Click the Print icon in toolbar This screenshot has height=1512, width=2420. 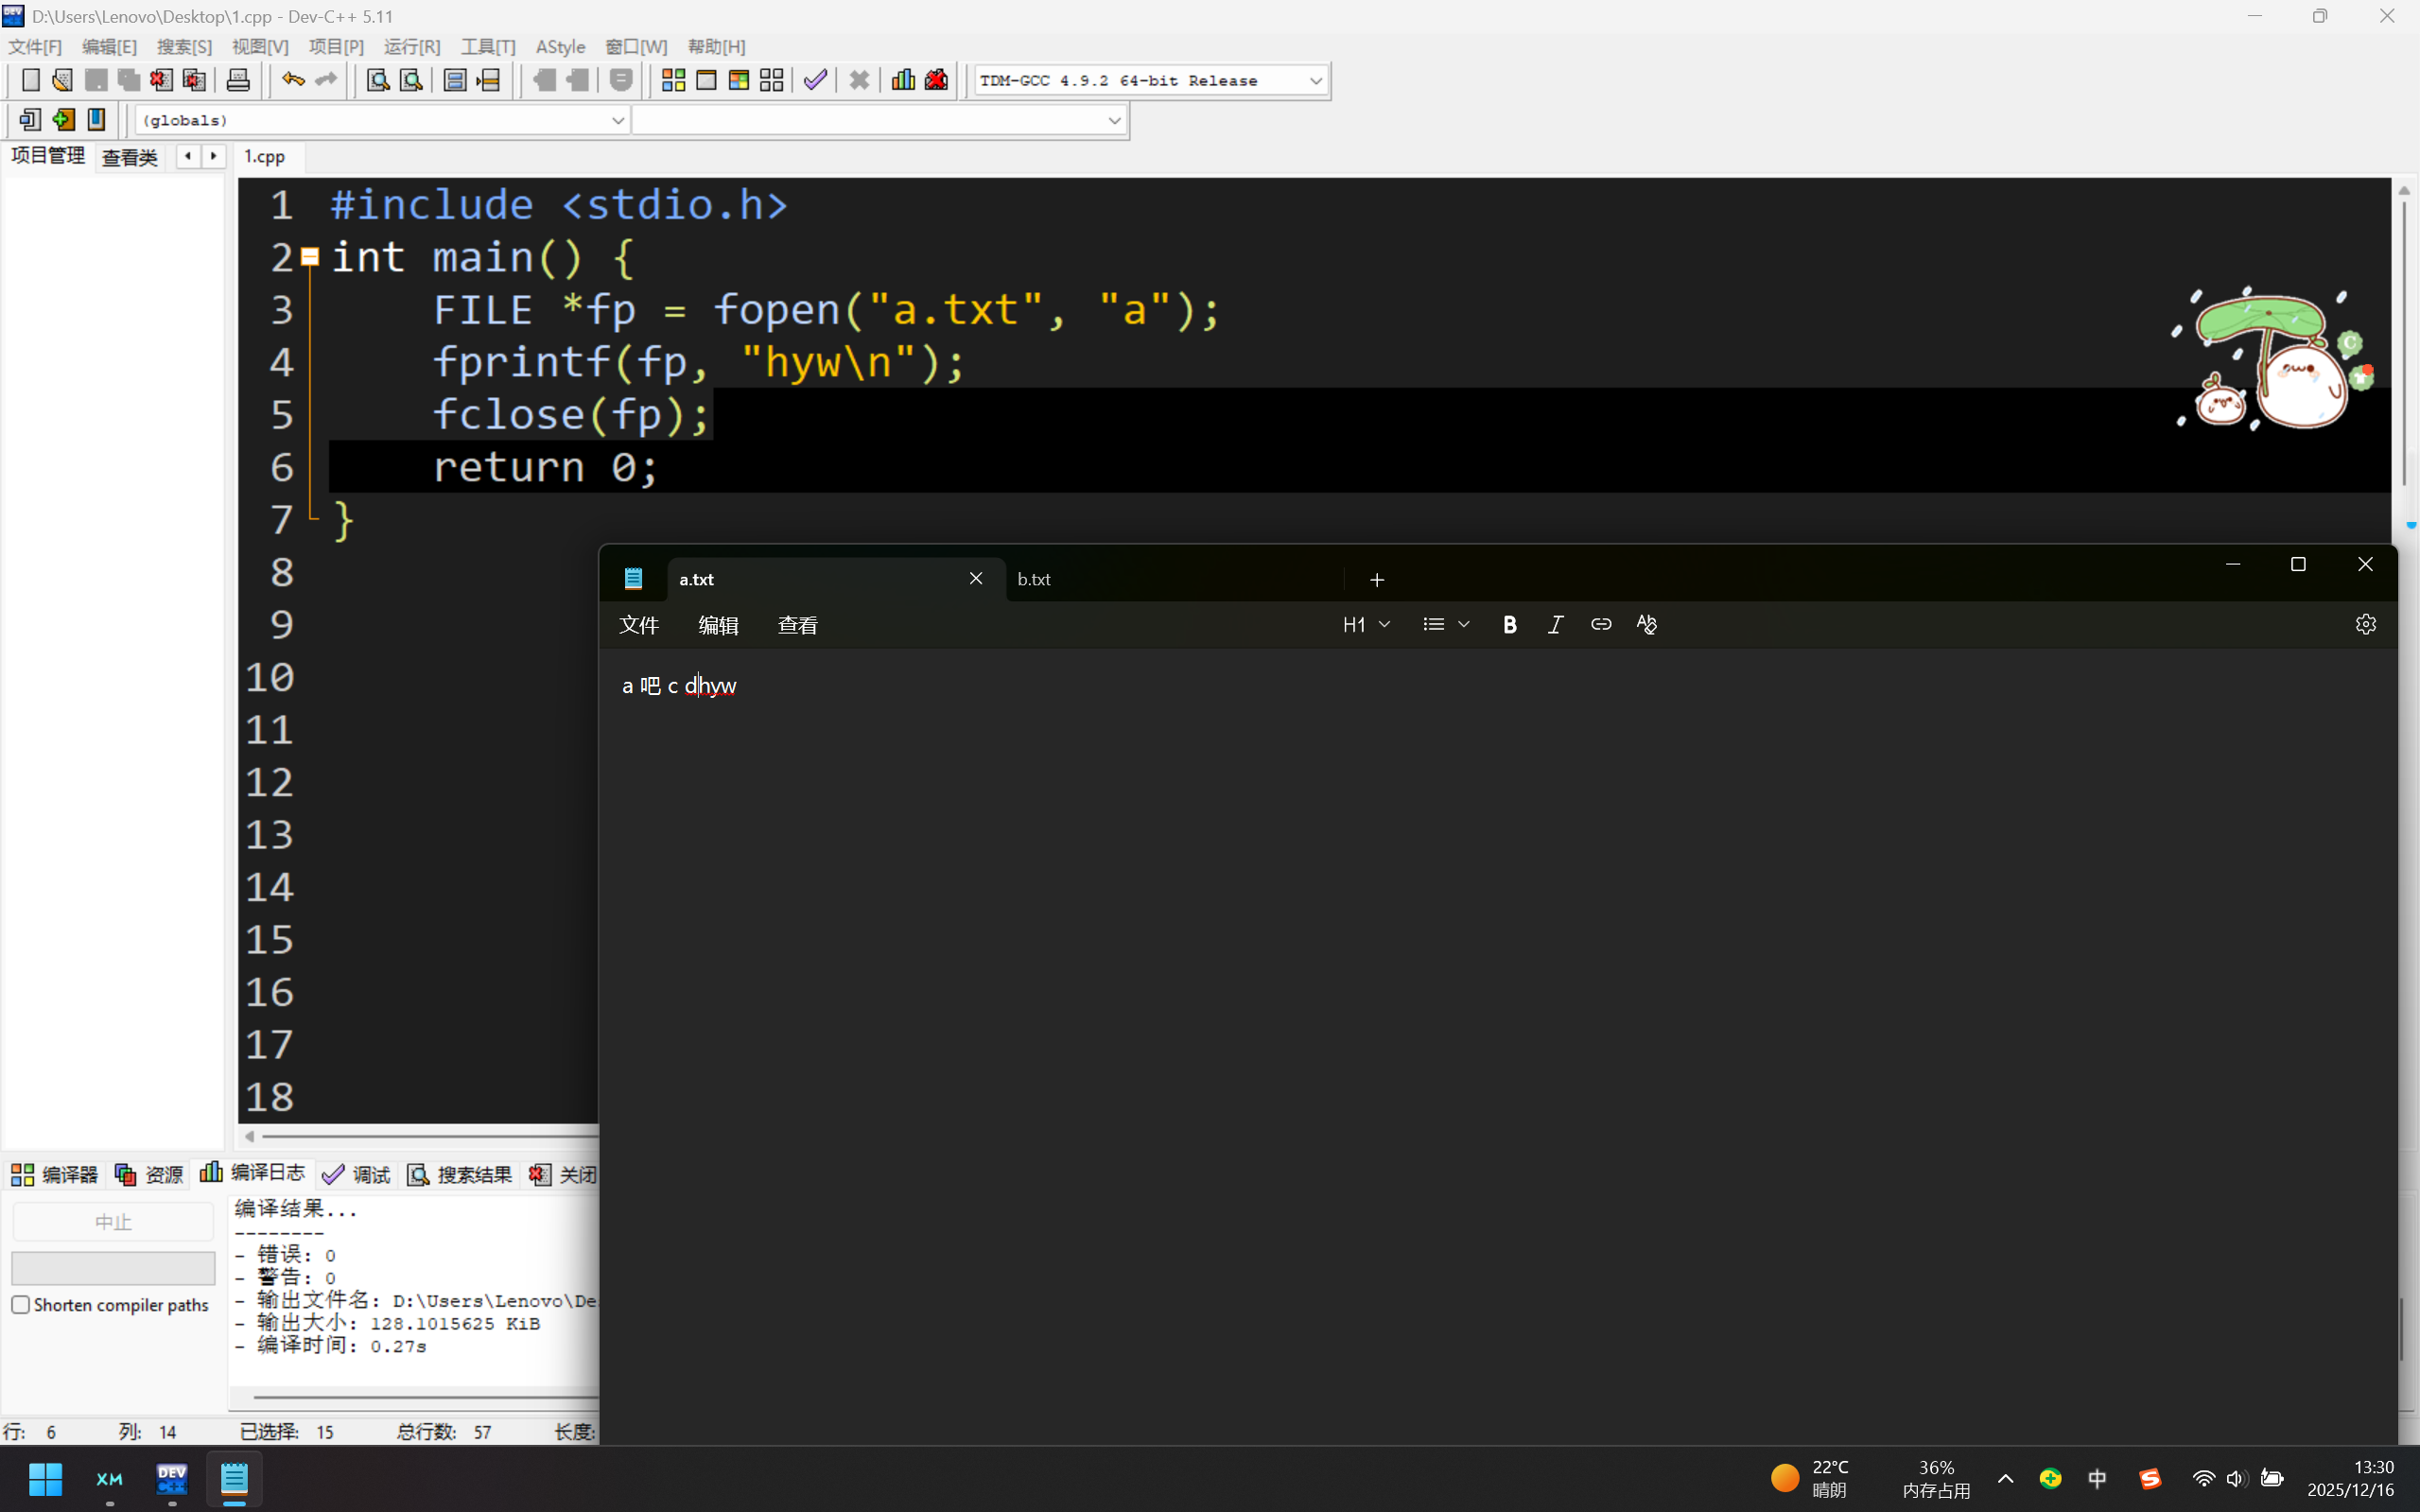[238, 80]
